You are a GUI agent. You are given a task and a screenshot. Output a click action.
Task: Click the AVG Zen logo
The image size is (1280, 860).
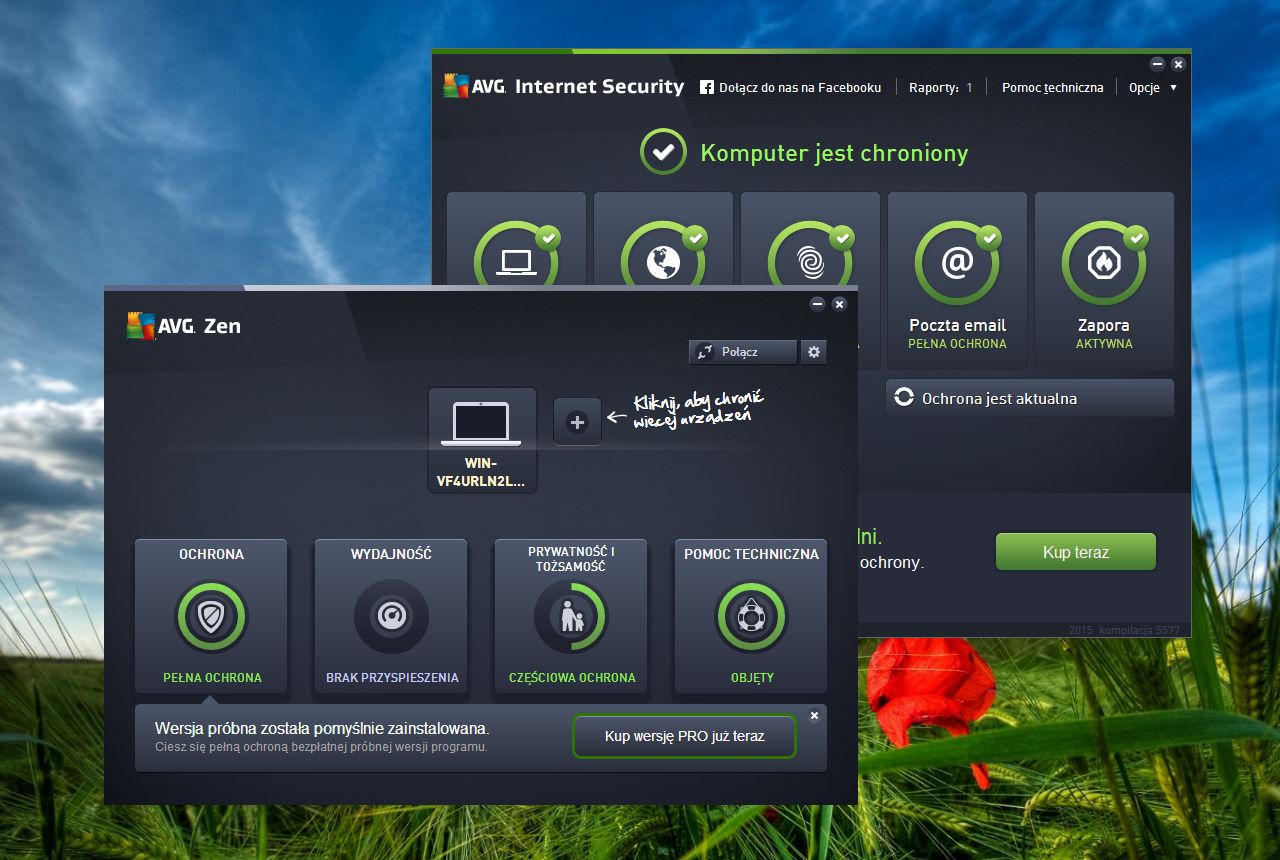click(x=184, y=325)
